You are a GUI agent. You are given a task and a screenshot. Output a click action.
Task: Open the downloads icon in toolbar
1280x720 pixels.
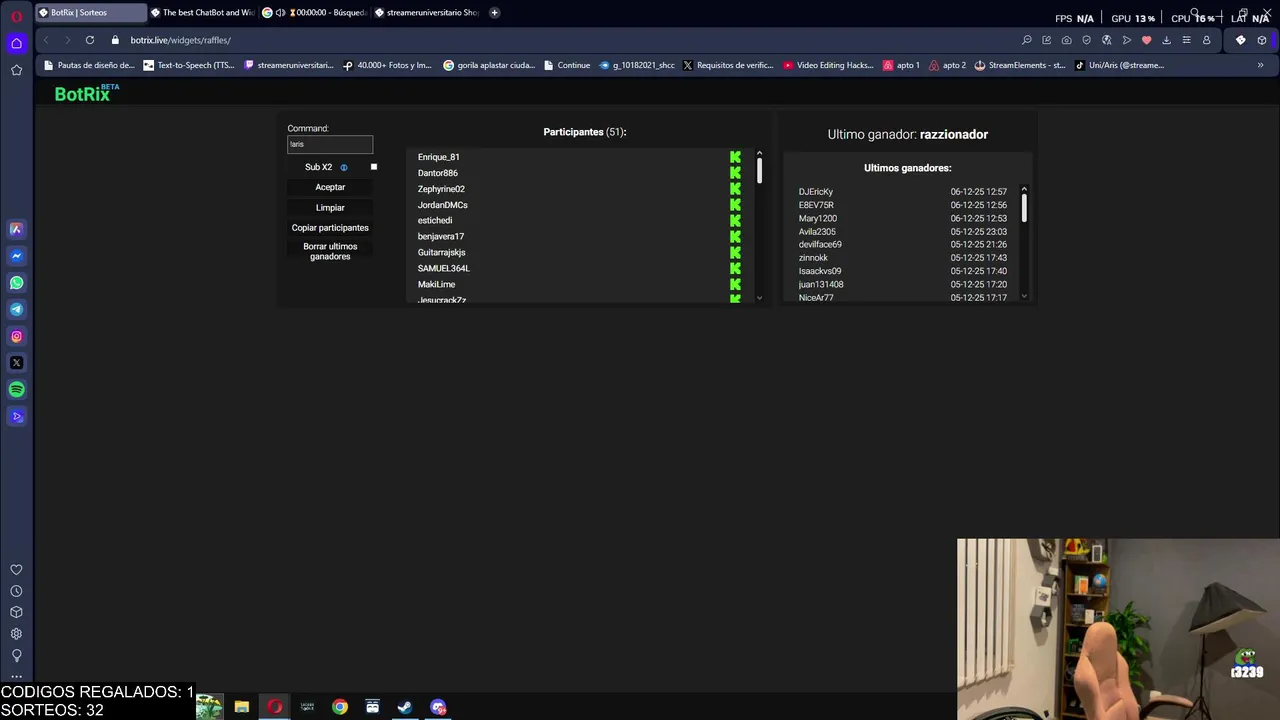pyautogui.click(x=1166, y=40)
